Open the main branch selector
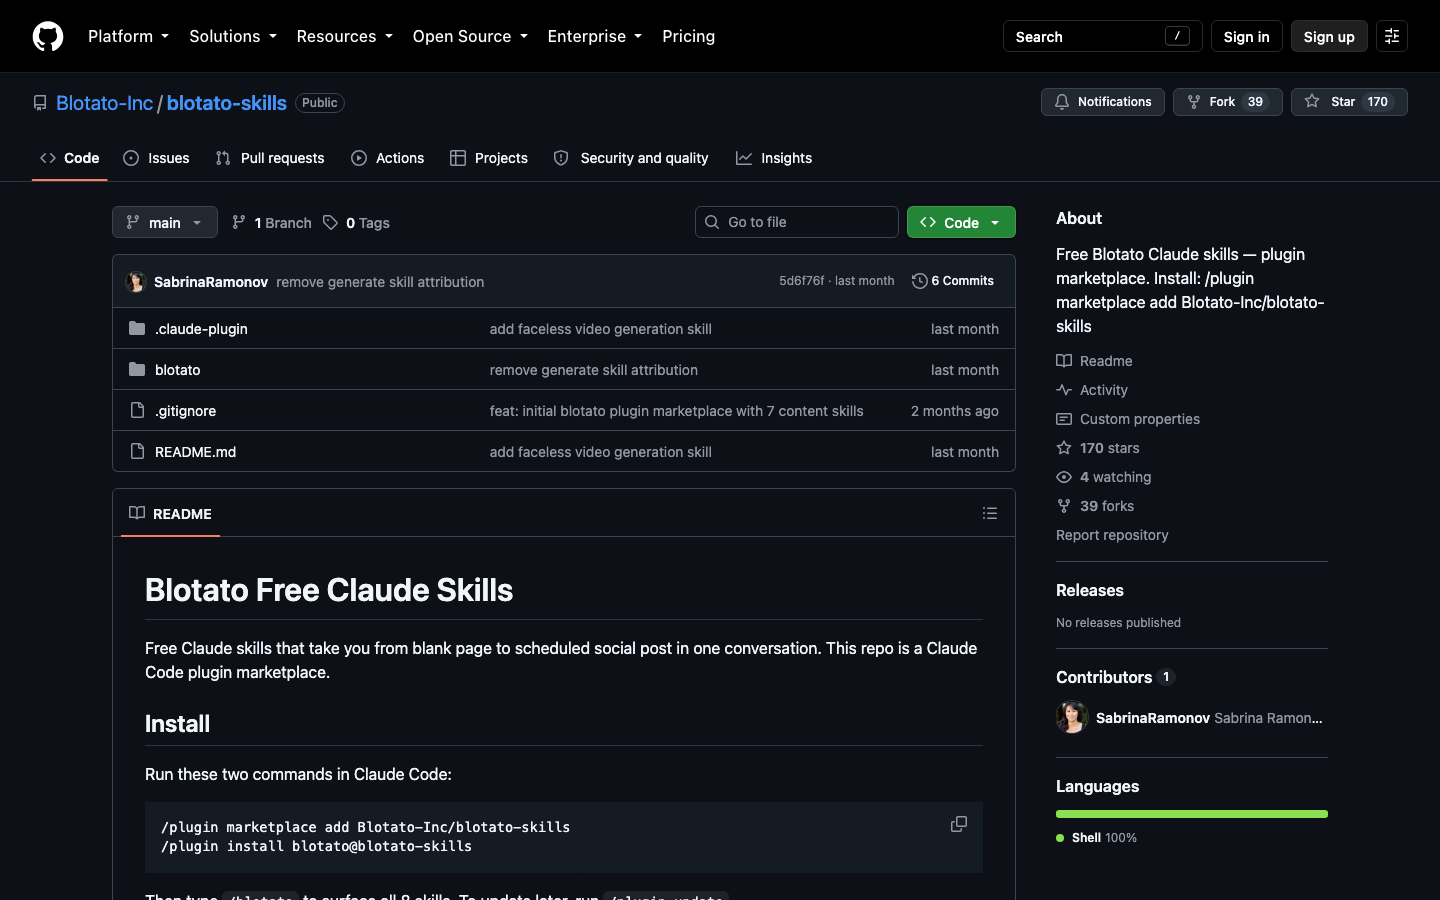The height and width of the screenshot is (900, 1440). [x=165, y=222]
